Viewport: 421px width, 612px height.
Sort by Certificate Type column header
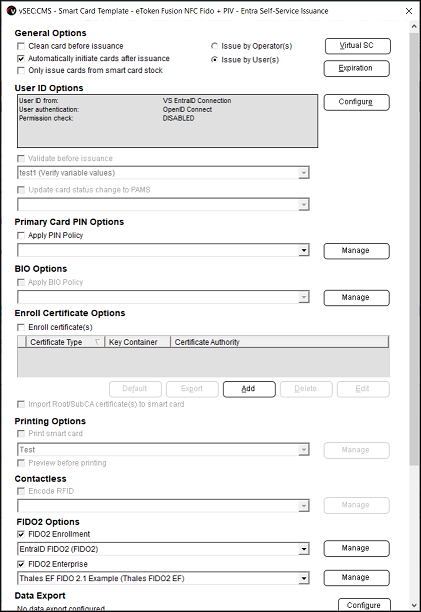click(65, 342)
